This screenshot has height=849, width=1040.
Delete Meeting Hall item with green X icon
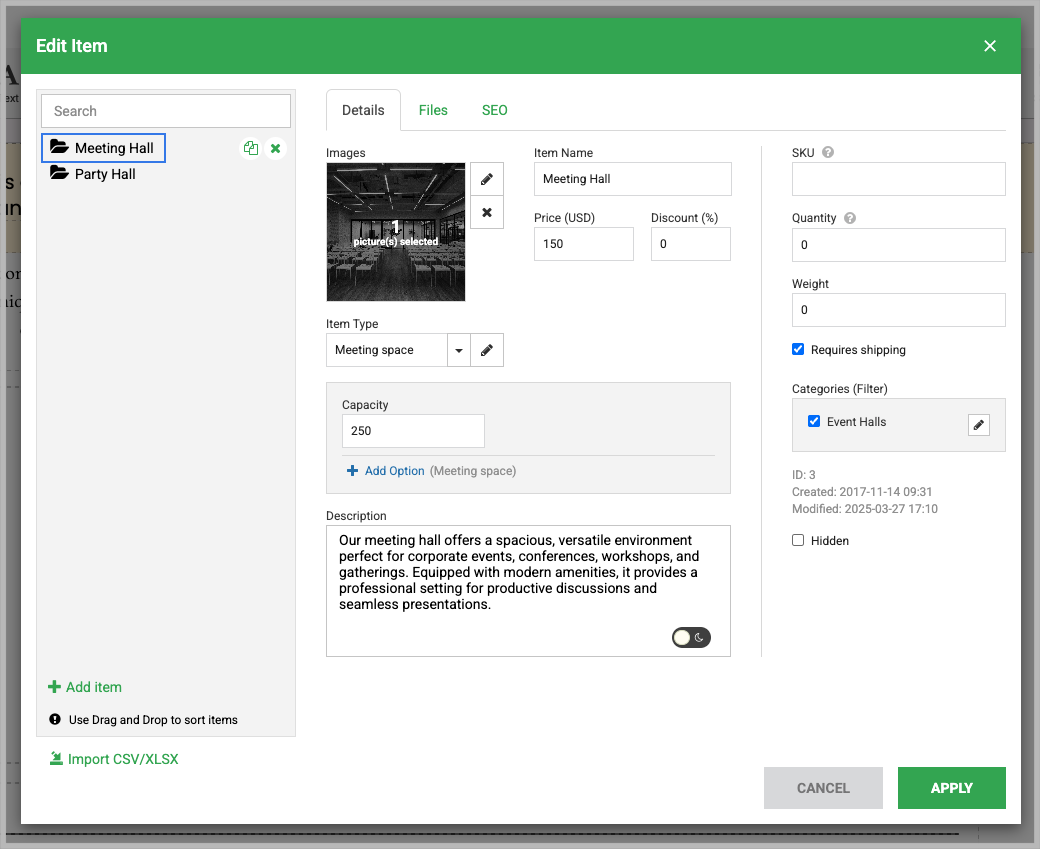click(276, 148)
